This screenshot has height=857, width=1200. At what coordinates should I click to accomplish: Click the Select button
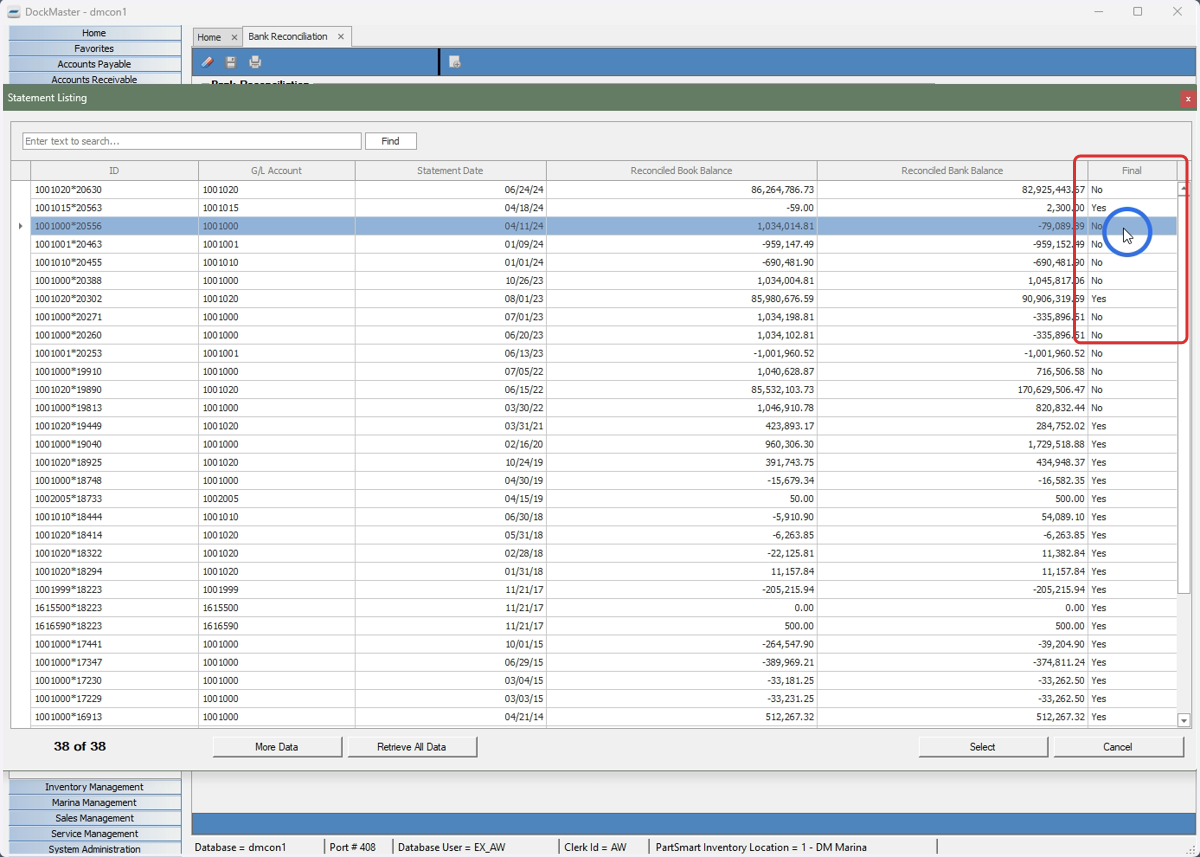tap(982, 747)
